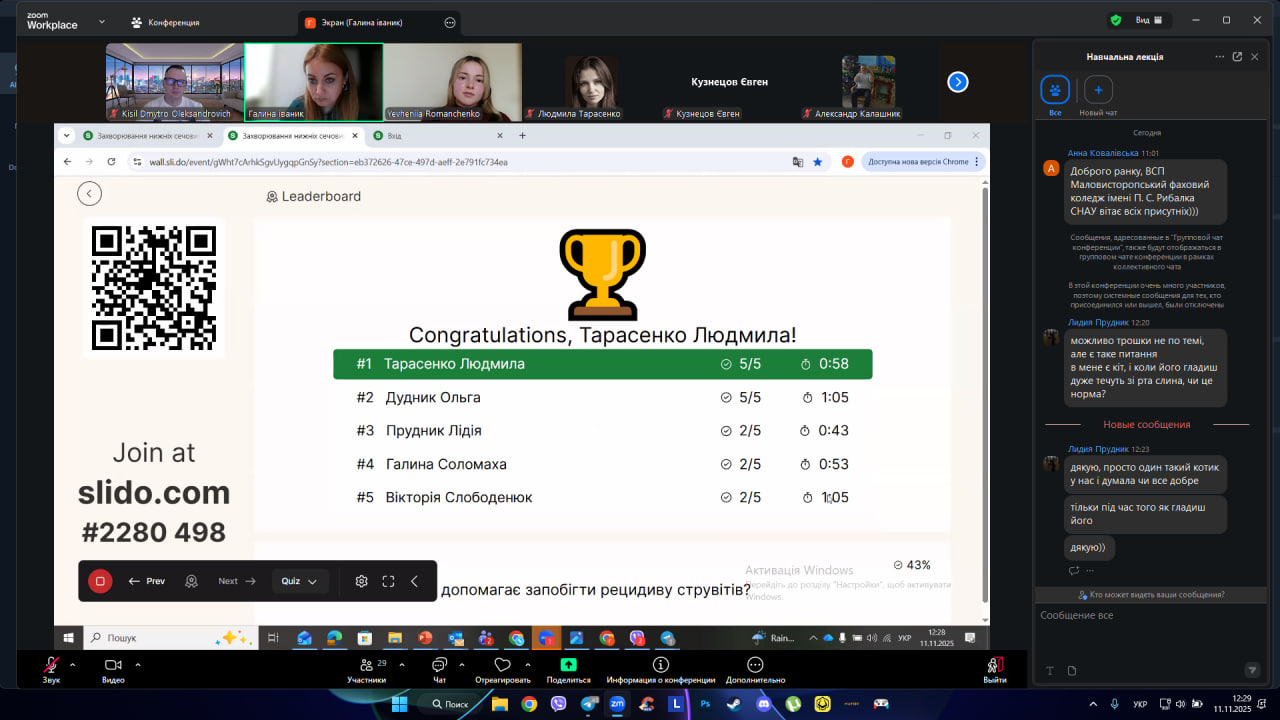Unmute the microphone with Звук button

(x=51, y=665)
